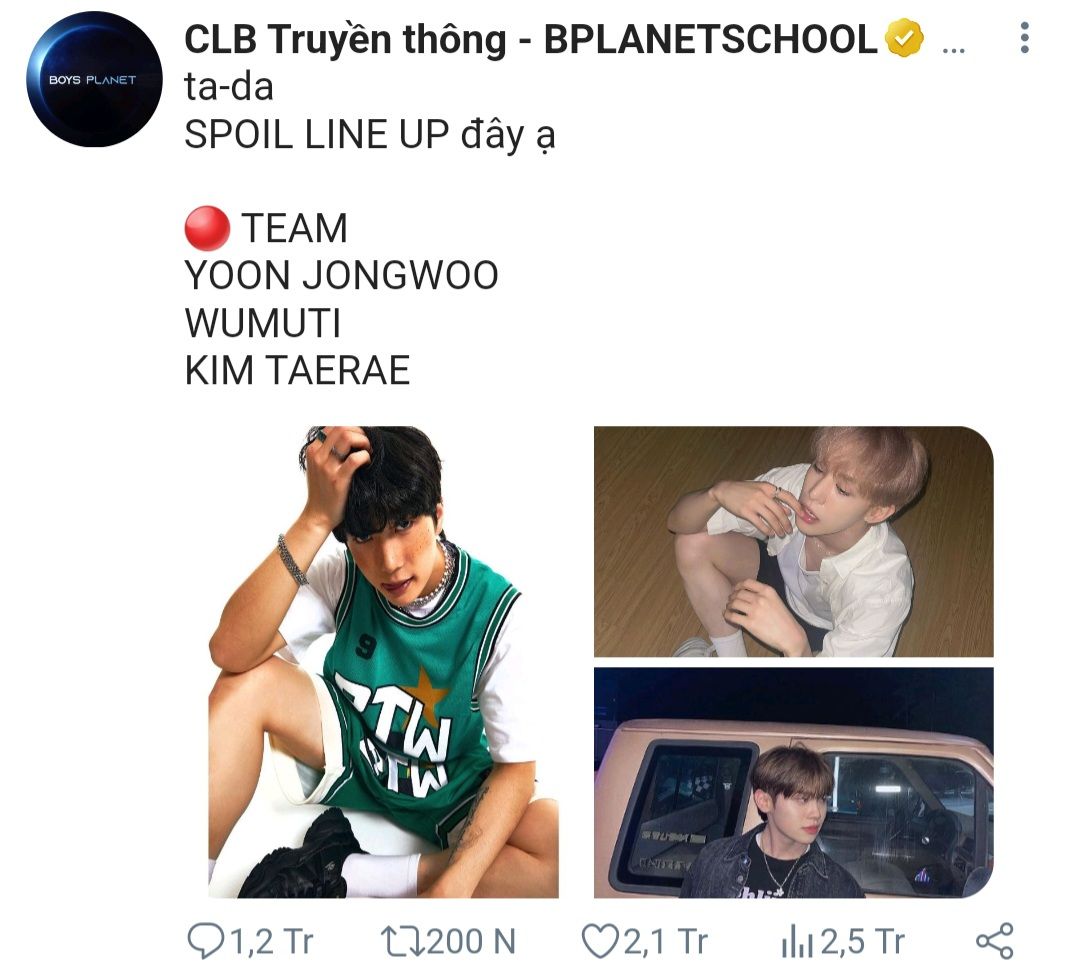
Task: Click the view count 2,5 Tr
Action: coord(862,941)
